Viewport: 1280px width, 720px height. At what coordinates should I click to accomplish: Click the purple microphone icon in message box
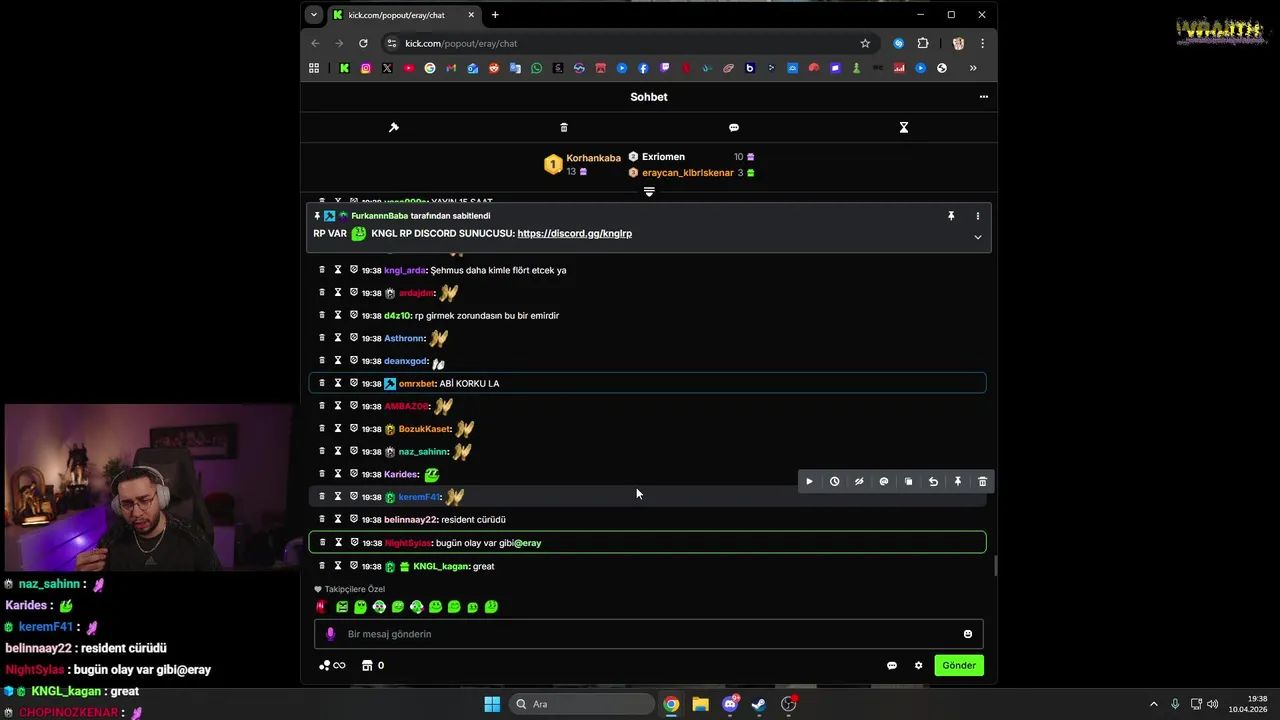[331, 634]
